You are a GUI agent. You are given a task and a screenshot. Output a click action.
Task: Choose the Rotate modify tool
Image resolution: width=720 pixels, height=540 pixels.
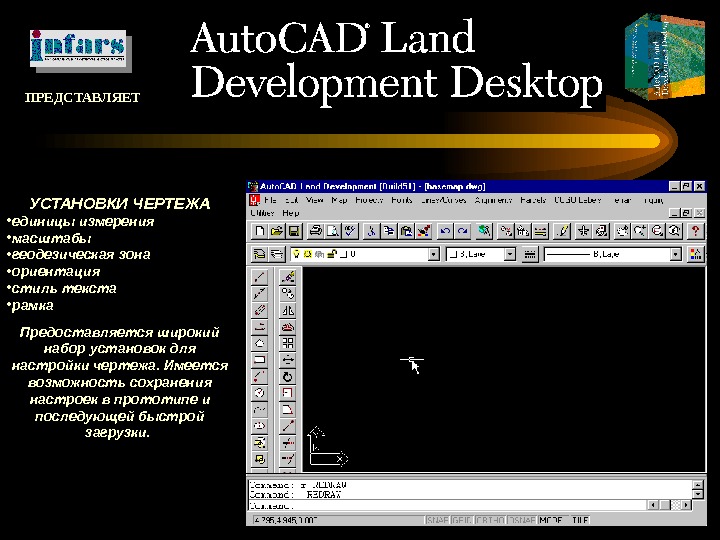click(x=288, y=376)
